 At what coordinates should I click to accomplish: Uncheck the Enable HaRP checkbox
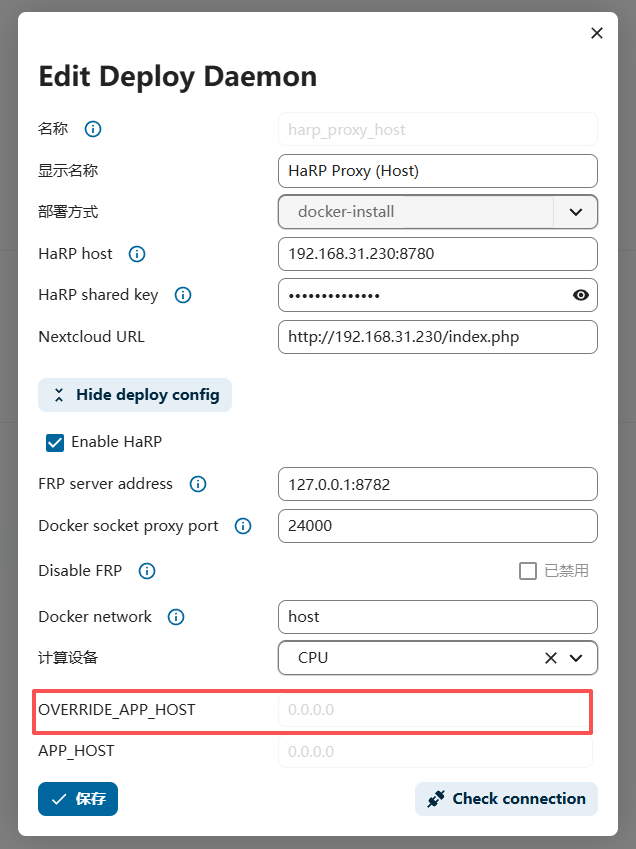click(x=55, y=442)
